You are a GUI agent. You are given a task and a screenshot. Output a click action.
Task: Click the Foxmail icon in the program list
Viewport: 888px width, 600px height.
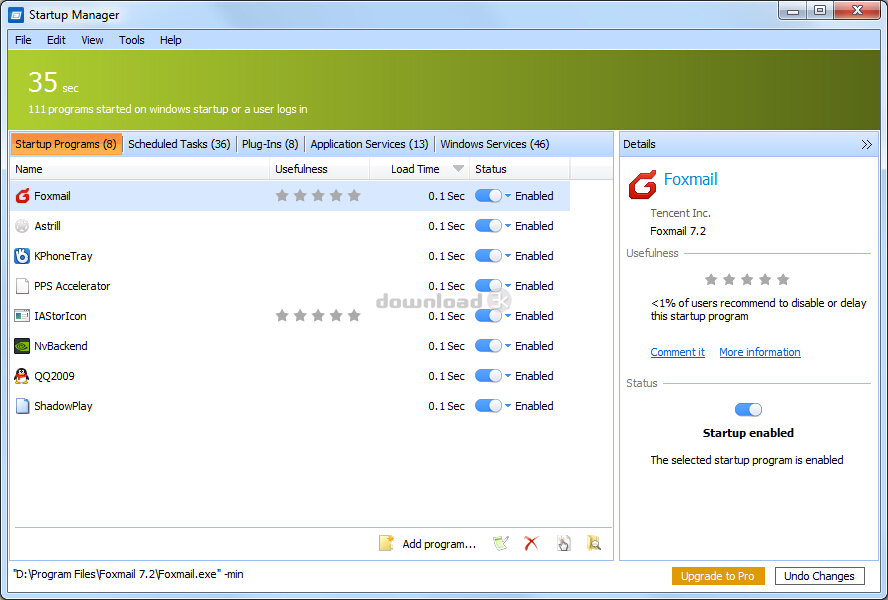pos(22,196)
